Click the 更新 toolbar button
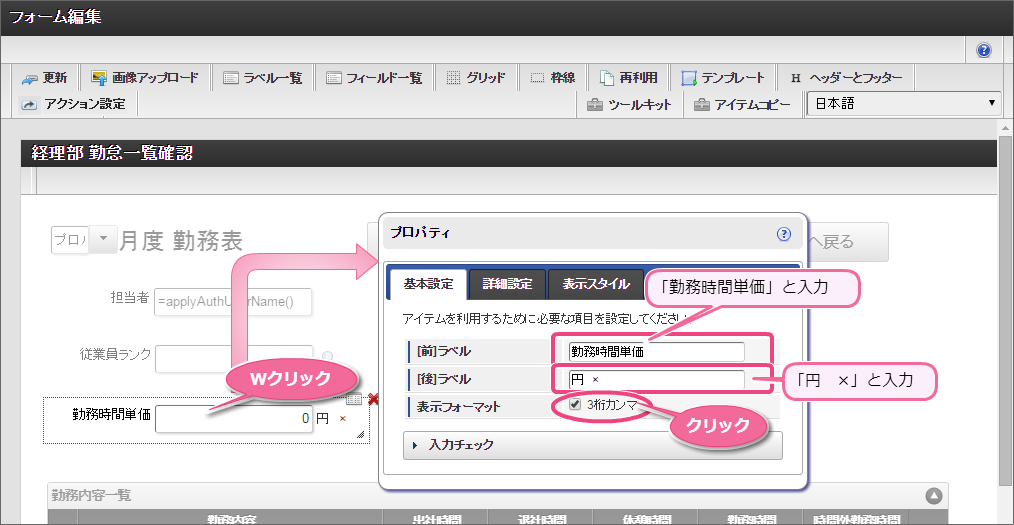The image size is (1014, 525). [45, 78]
